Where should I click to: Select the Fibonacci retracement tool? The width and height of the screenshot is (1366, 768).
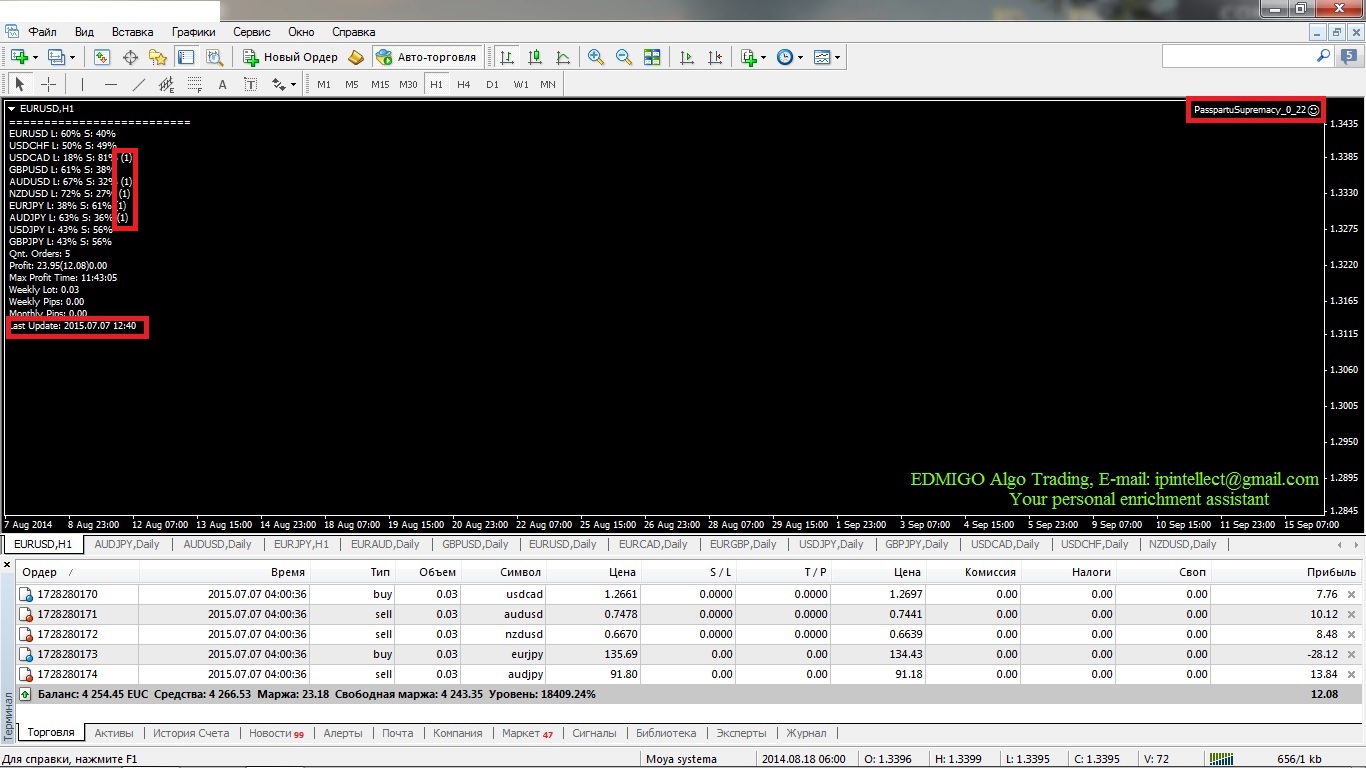[194, 84]
